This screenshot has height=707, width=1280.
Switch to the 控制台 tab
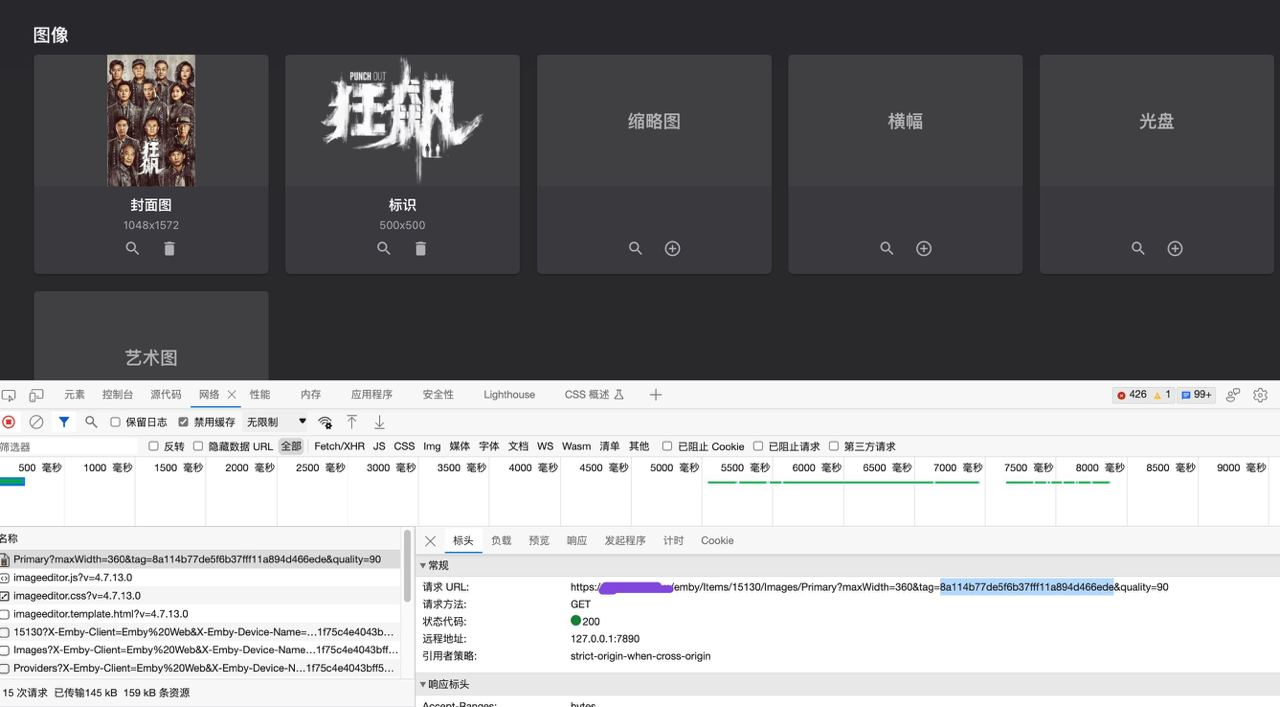point(117,395)
